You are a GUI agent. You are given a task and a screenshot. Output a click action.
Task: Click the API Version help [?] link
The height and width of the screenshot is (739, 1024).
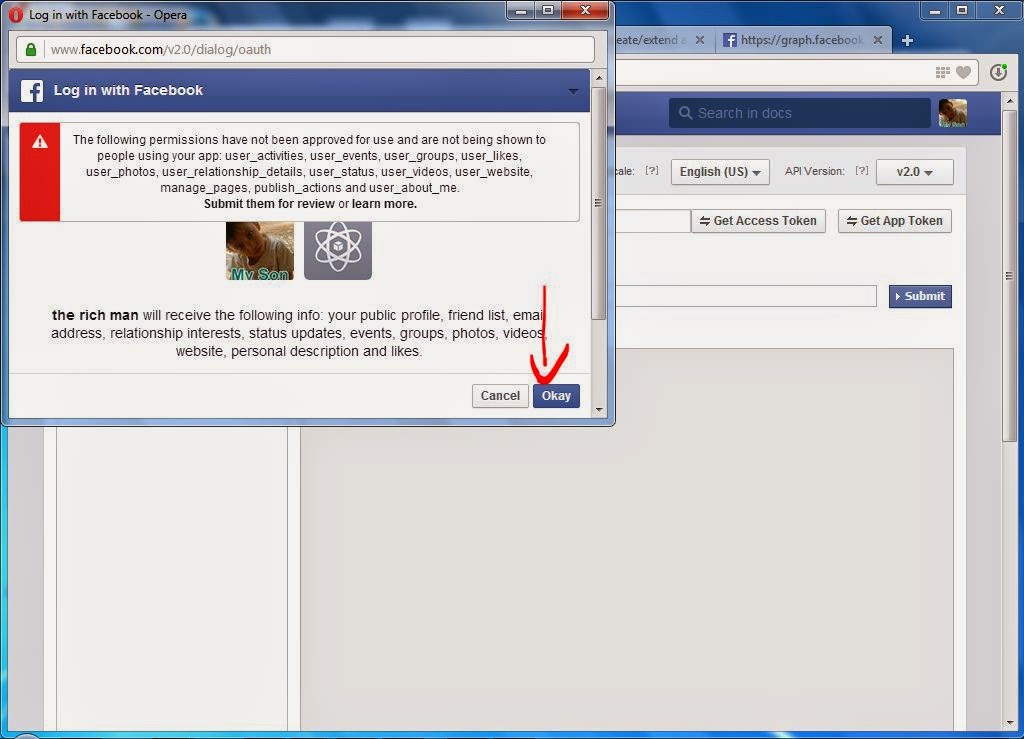tap(862, 170)
